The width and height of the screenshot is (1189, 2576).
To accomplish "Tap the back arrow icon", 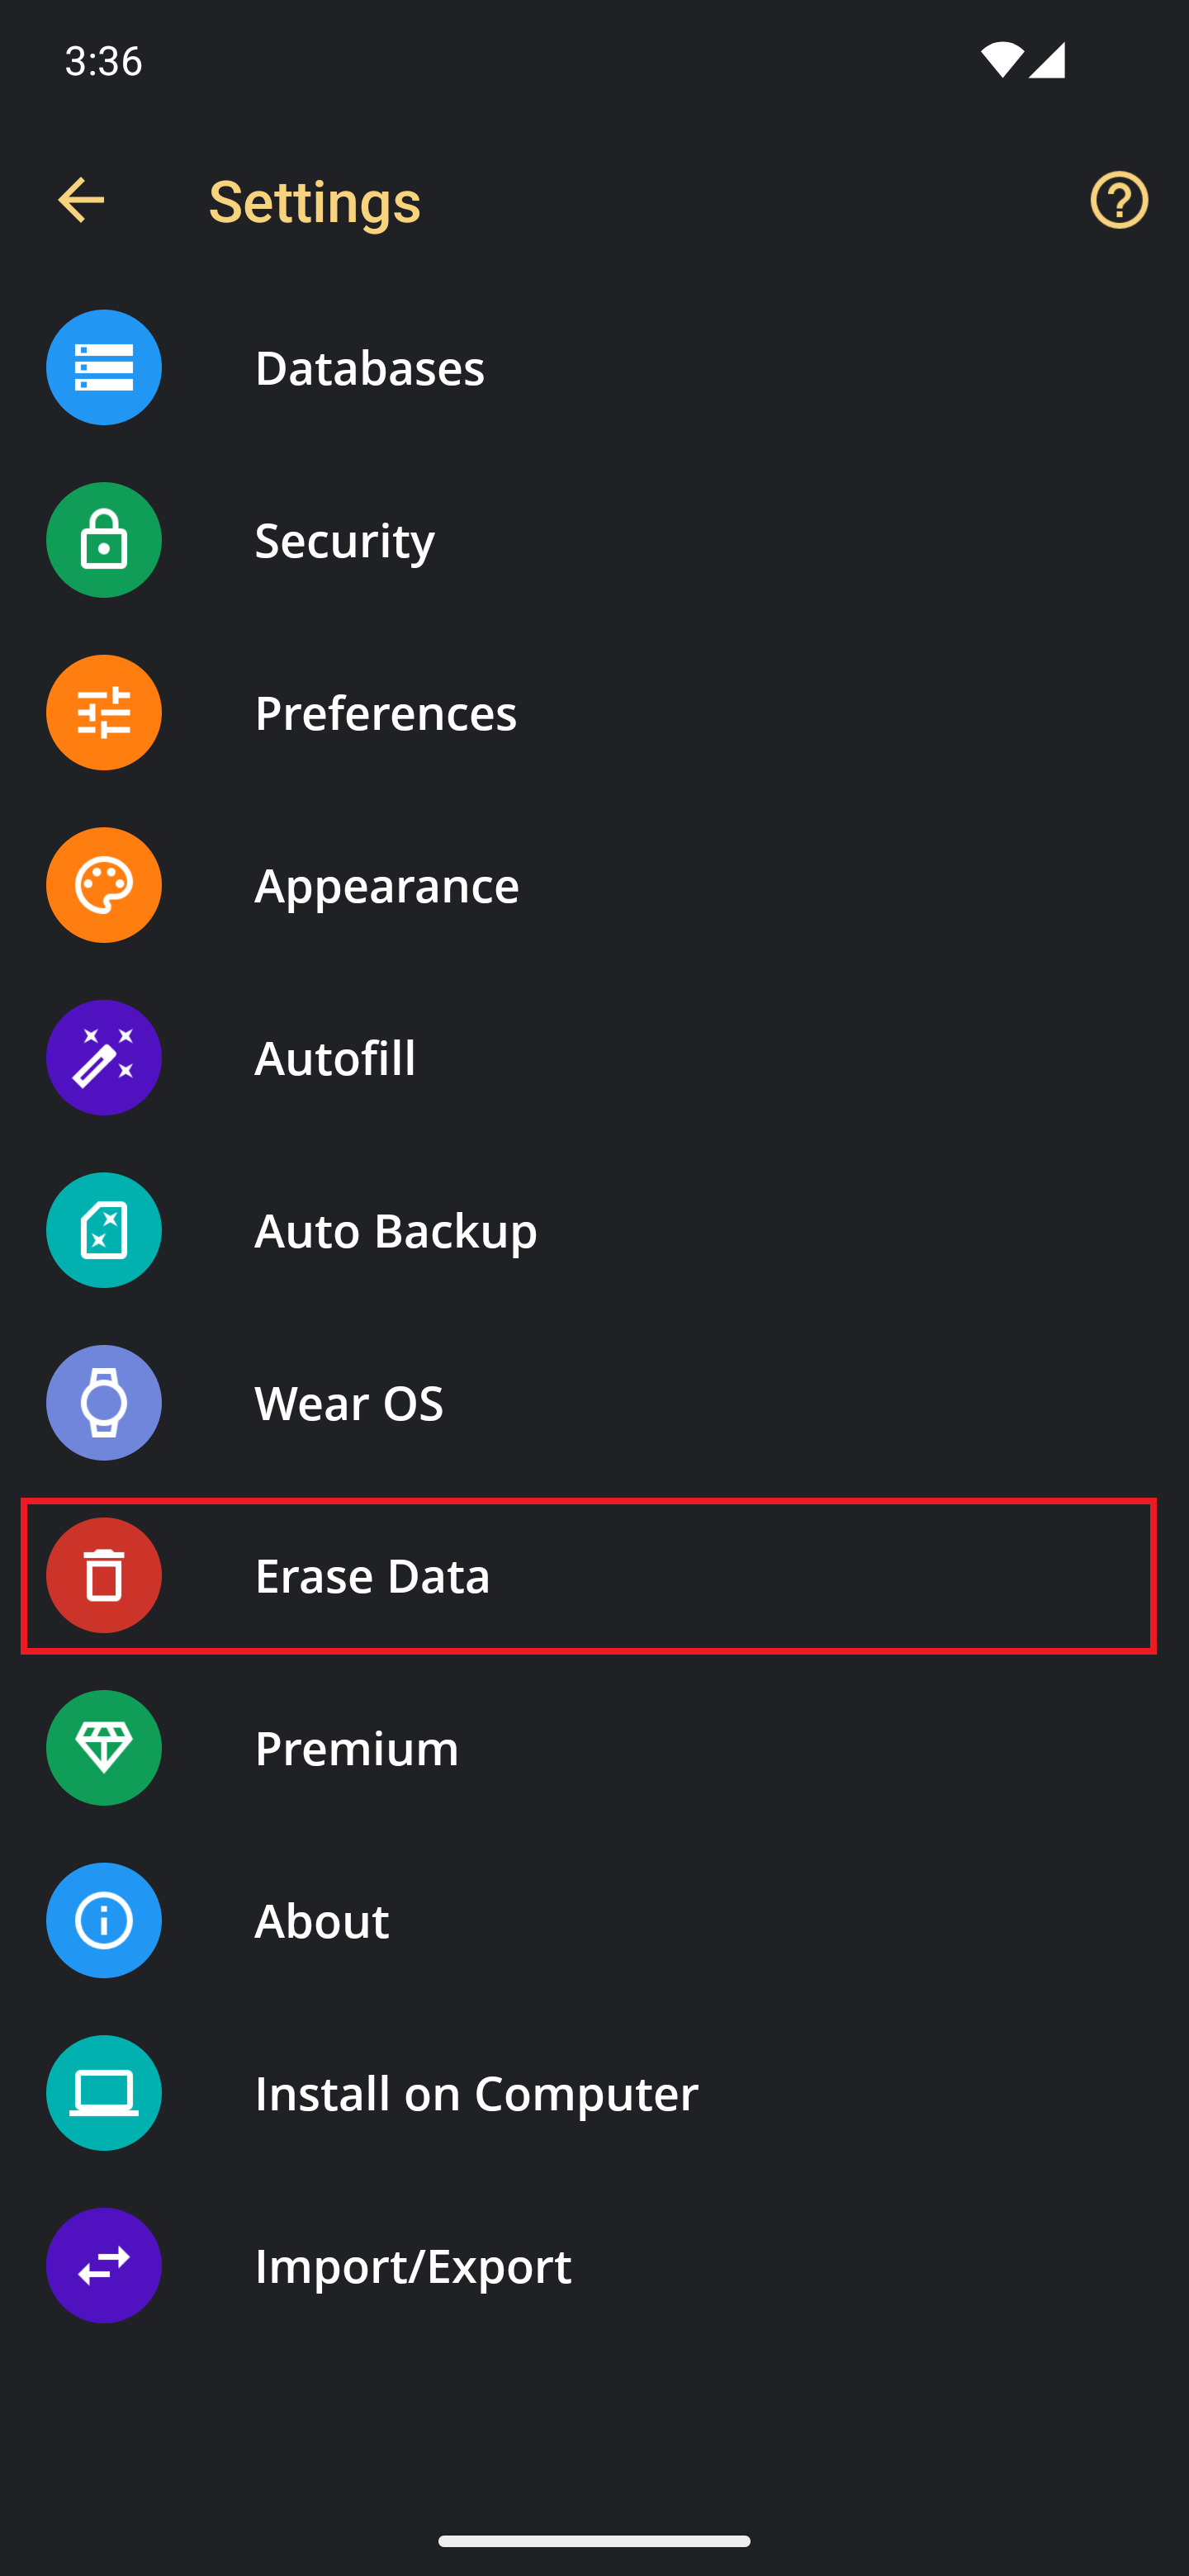I will (81, 200).
